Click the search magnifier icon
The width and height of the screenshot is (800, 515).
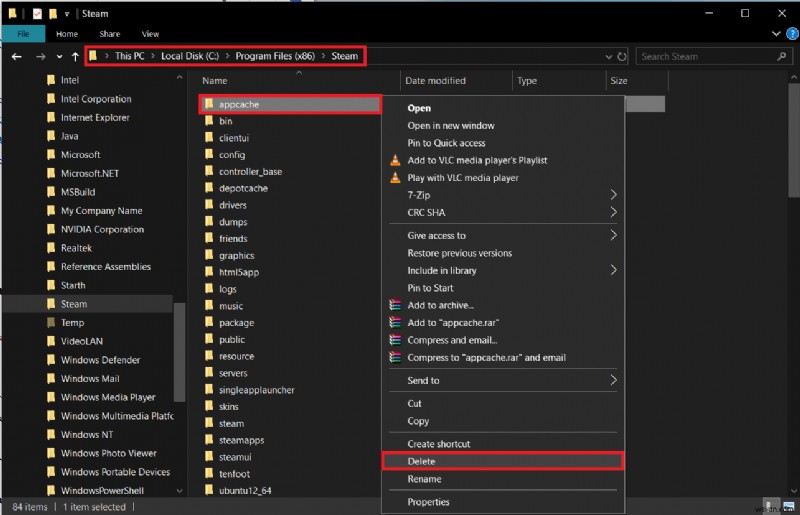pos(782,57)
